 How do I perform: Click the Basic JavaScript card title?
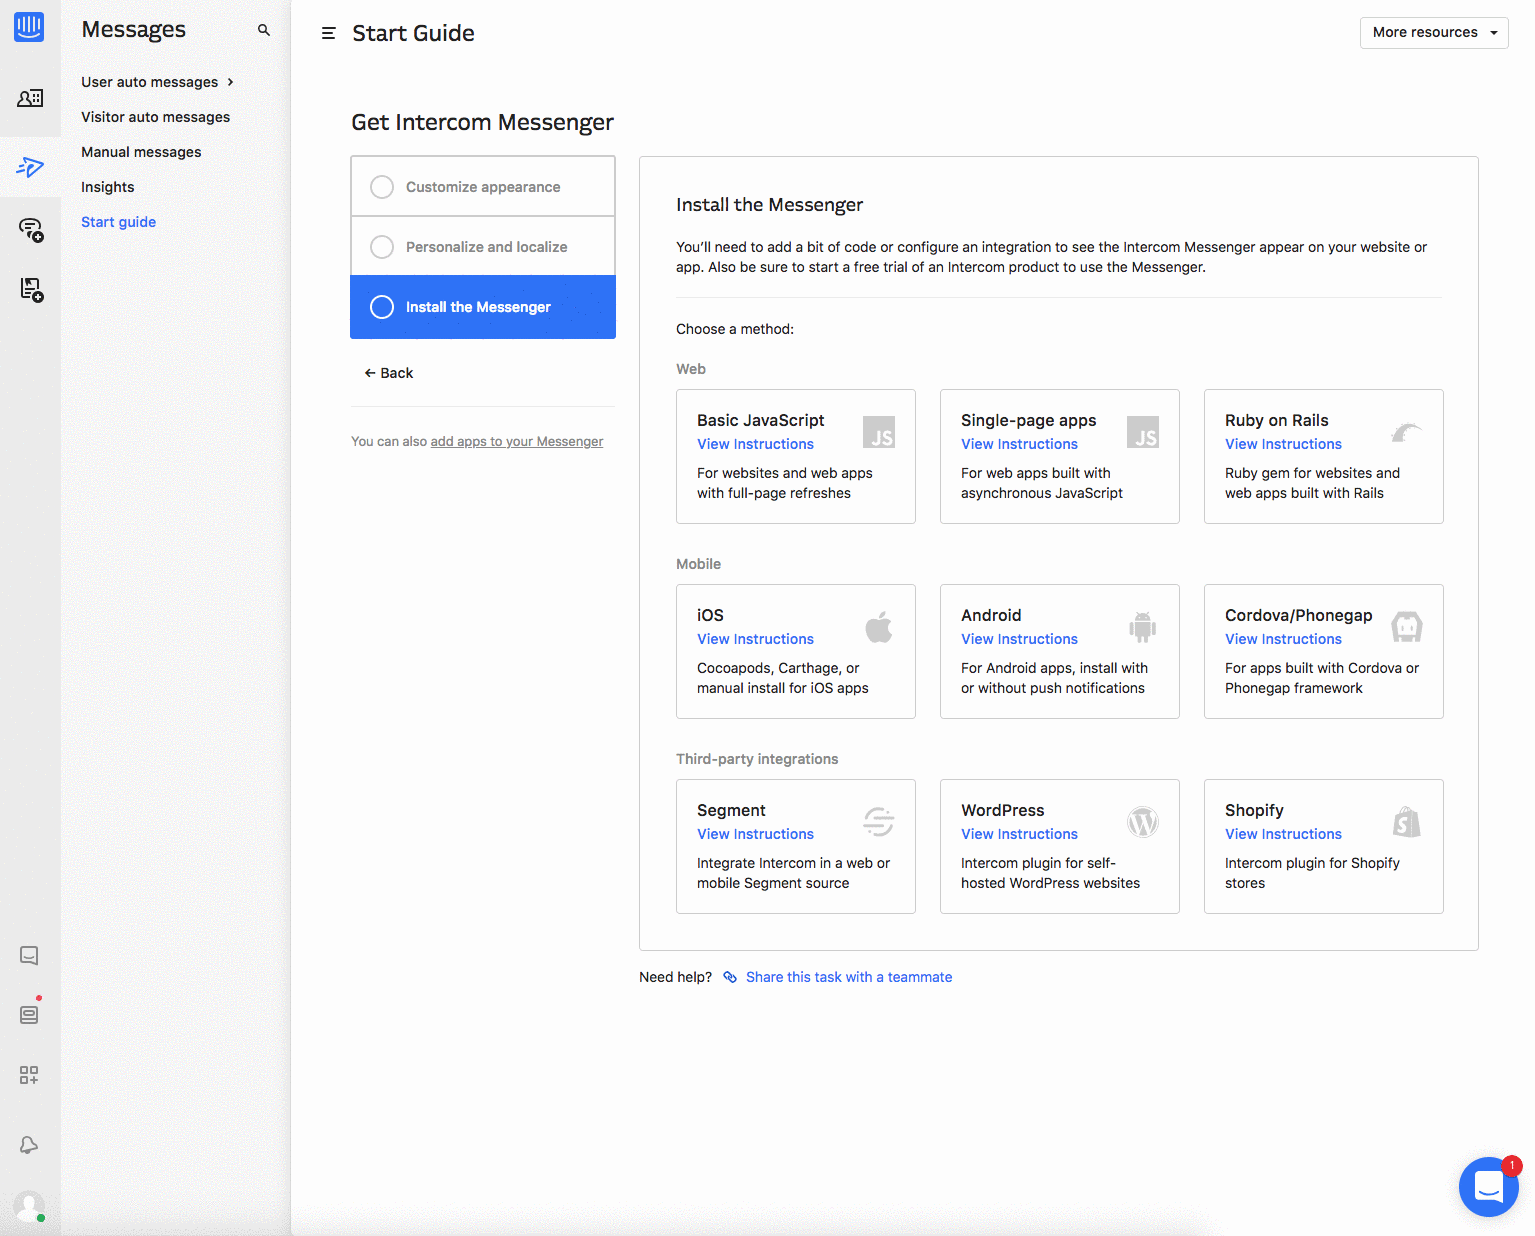(x=761, y=420)
